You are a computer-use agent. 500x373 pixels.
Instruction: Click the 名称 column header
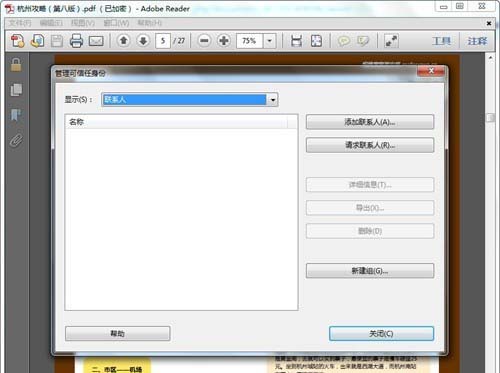pos(177,122)
